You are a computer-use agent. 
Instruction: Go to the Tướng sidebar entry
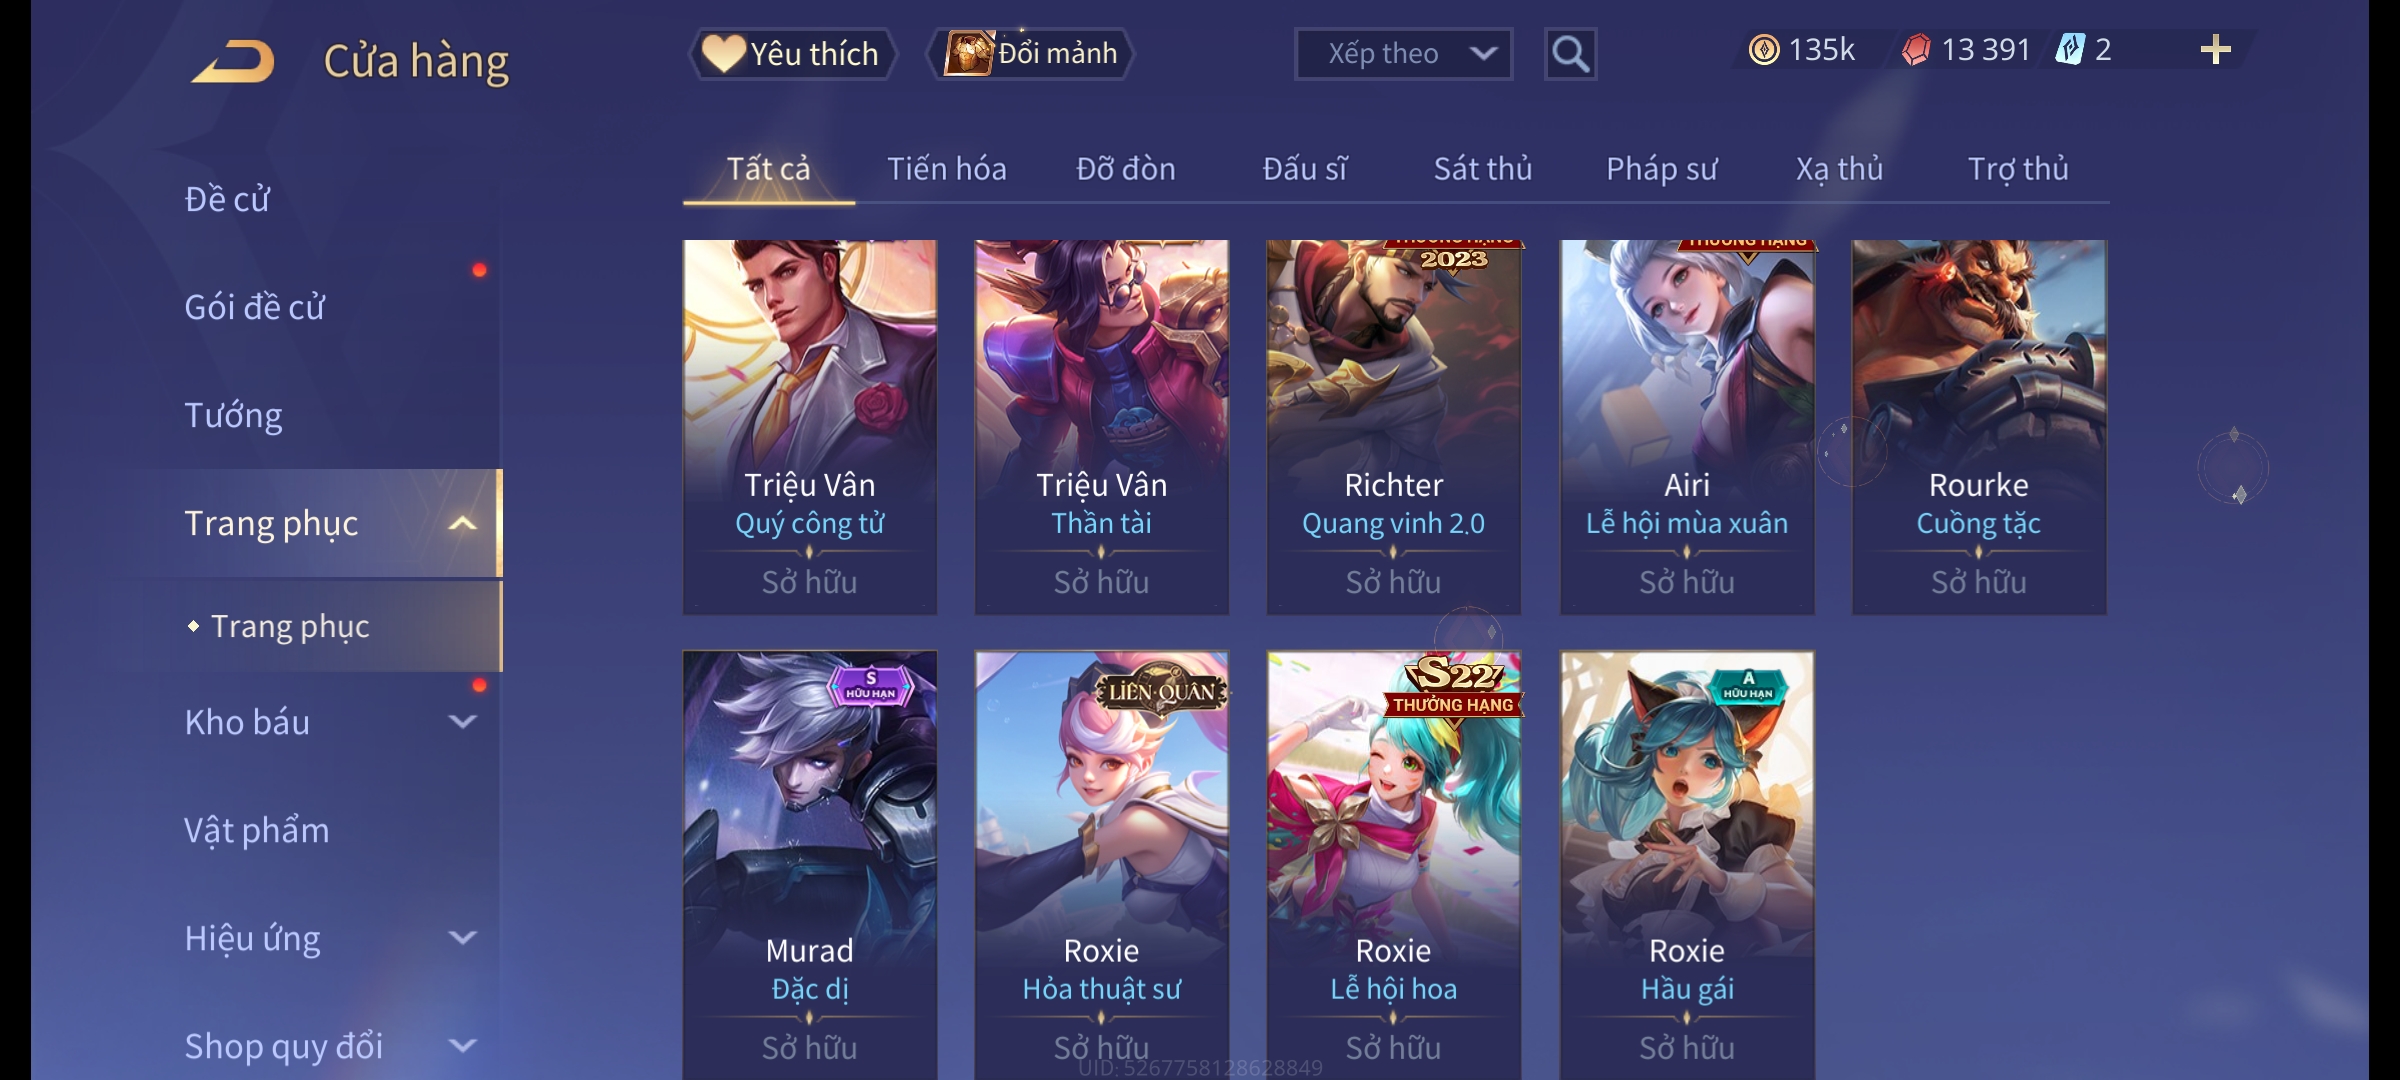coord(234,415)
